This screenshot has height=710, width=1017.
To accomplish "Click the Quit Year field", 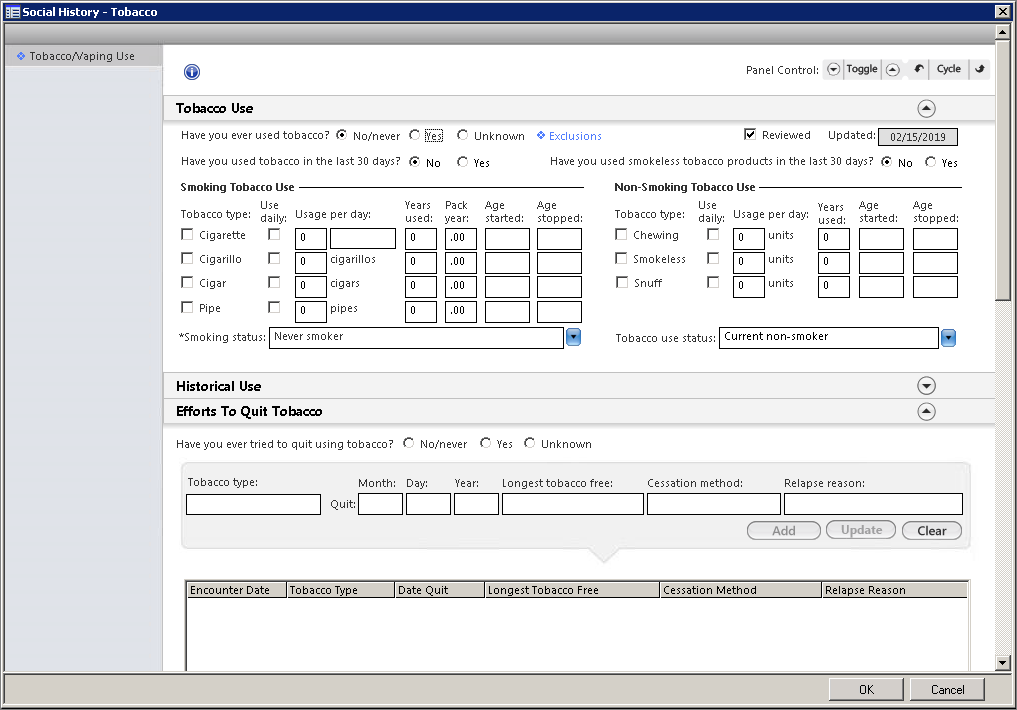I will point(476,504).
